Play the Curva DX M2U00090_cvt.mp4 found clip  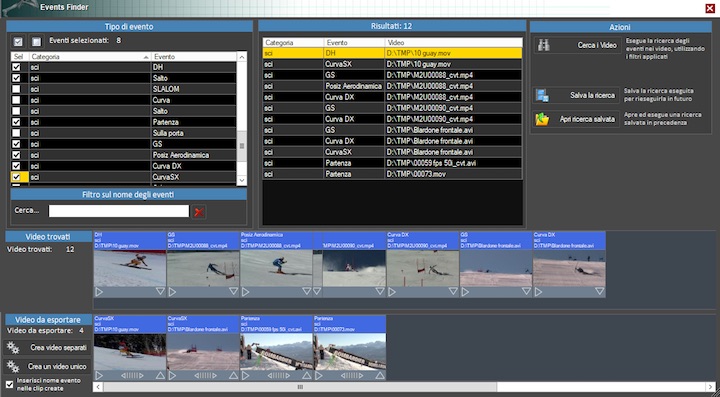pyautogui.click(x=392, y=291)
